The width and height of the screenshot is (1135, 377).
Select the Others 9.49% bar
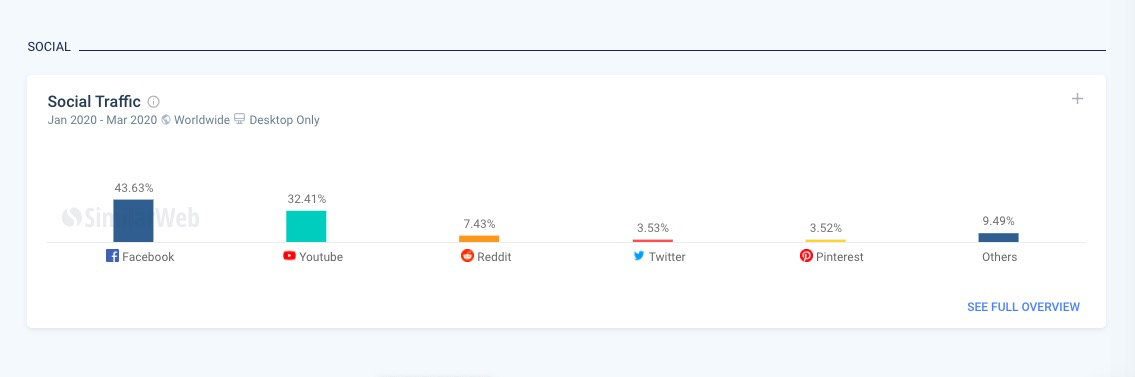tap(999, 237)
